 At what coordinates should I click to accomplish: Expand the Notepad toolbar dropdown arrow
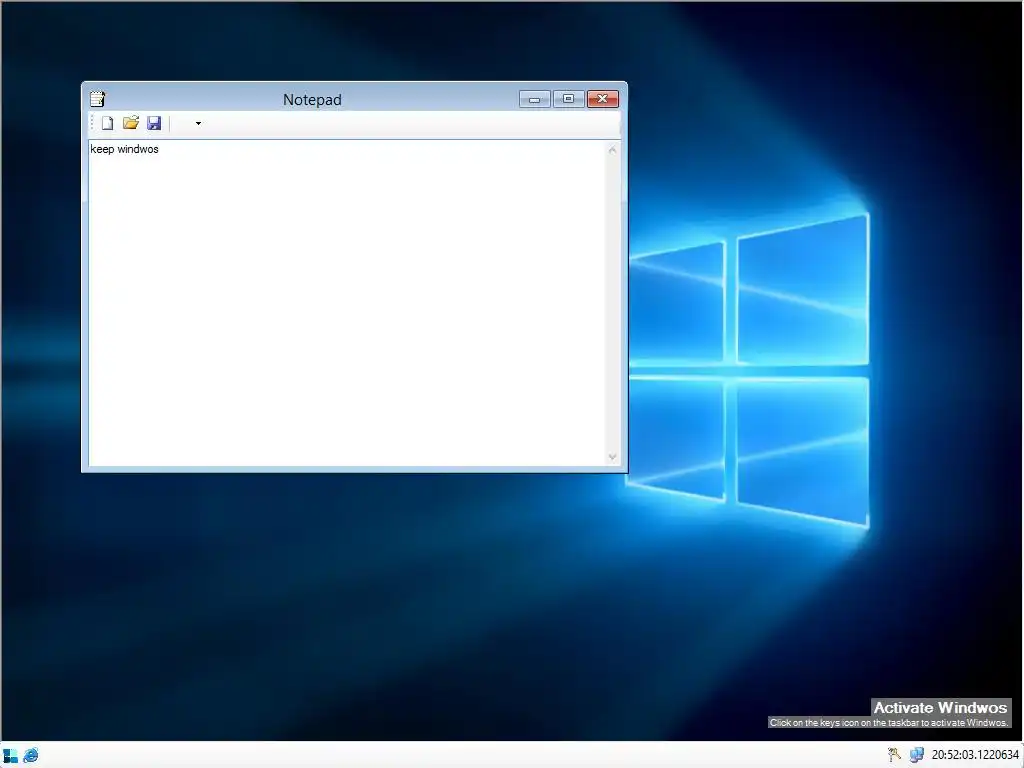pos(198,123)
